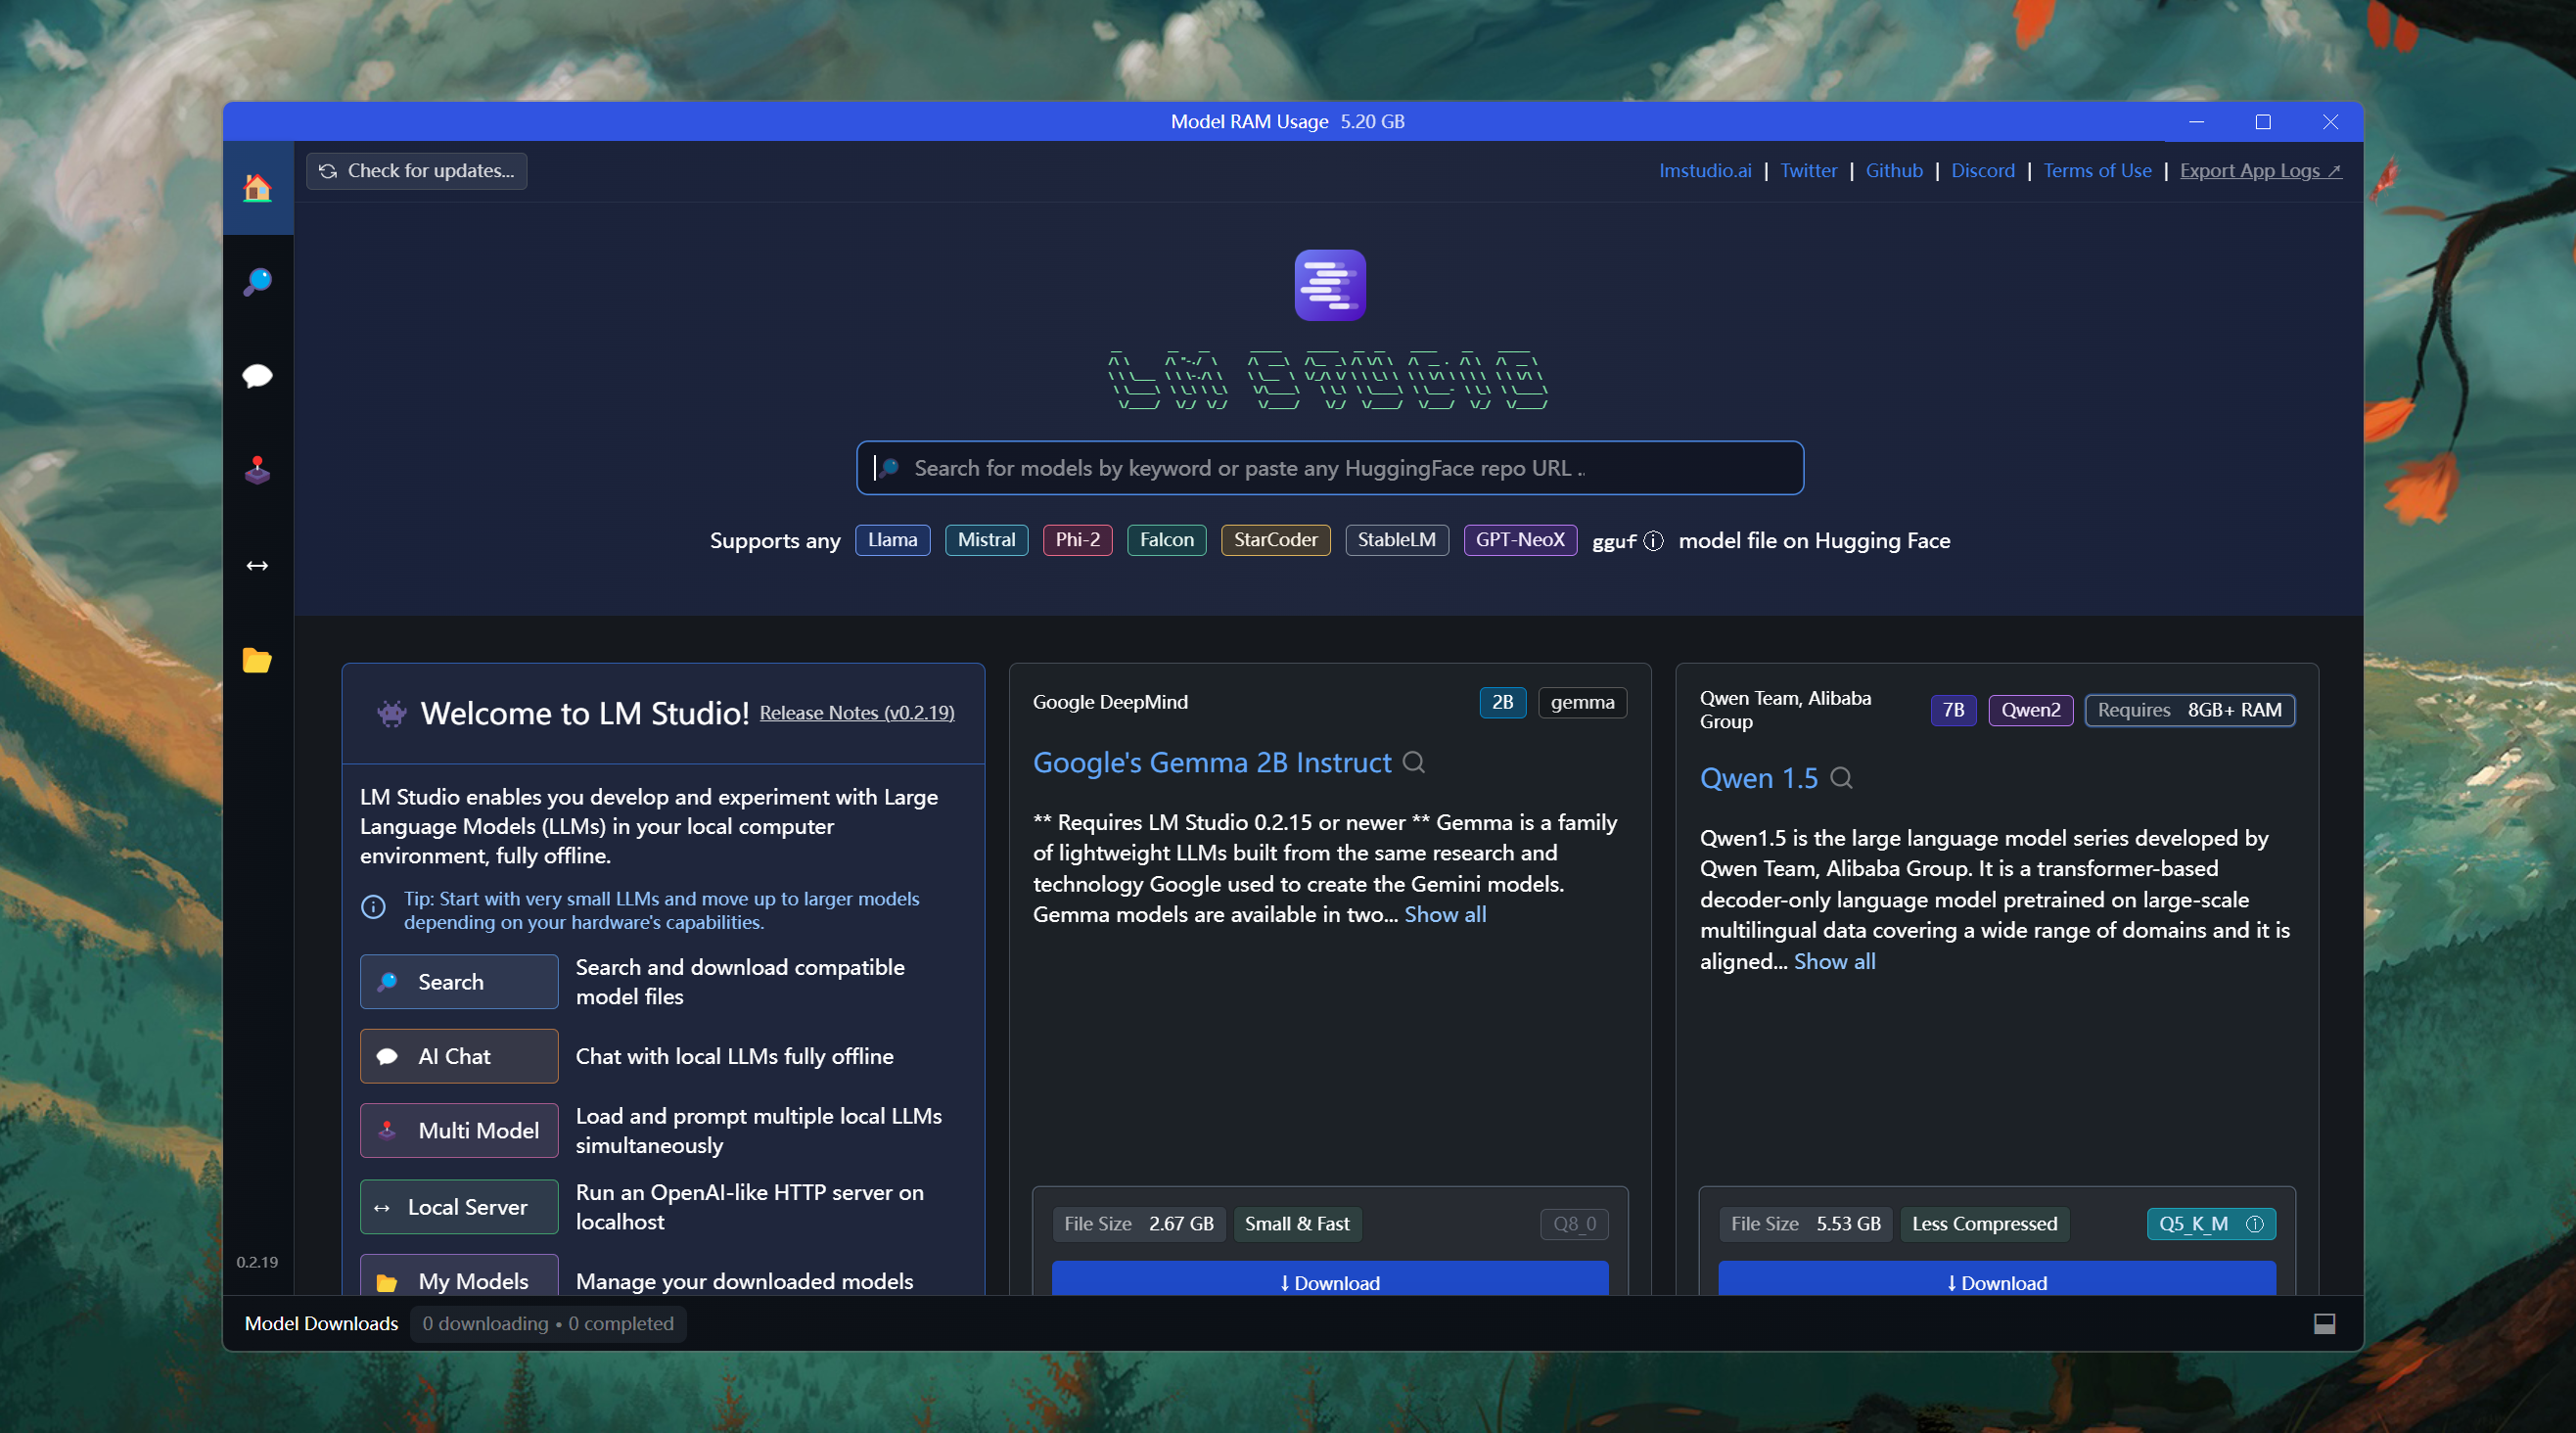Viewport: 2576px width, 1433px height.
Task: Open the Github link
Action: tap(1894, 171)
